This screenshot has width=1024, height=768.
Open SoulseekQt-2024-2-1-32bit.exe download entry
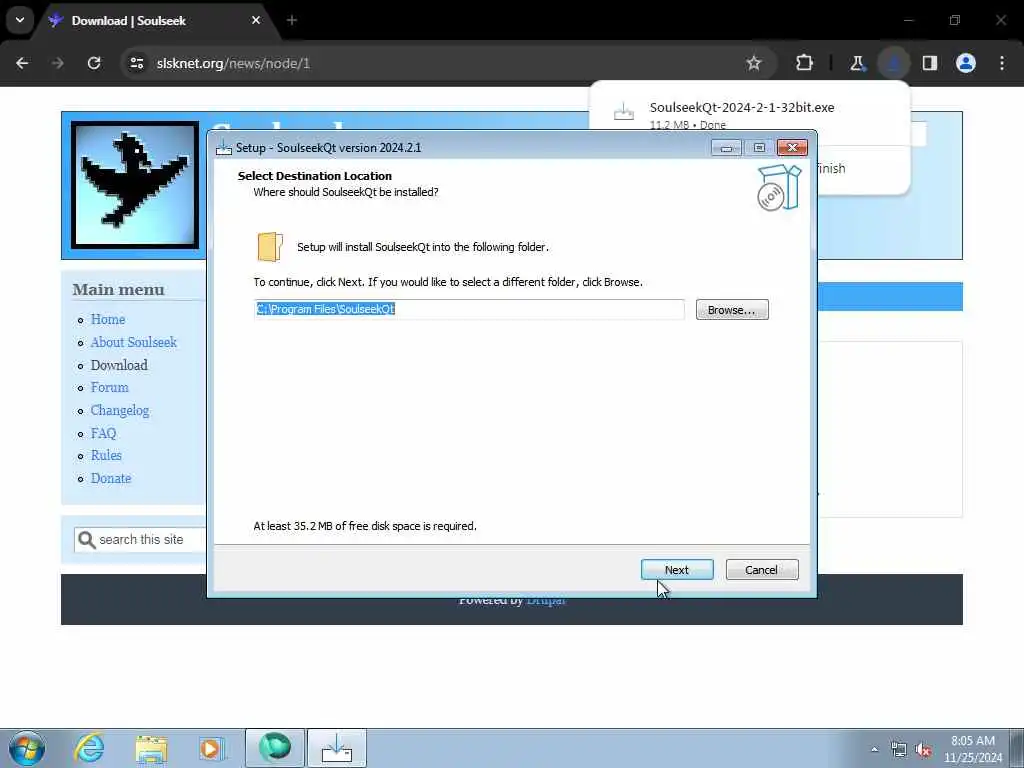point(742,107)
